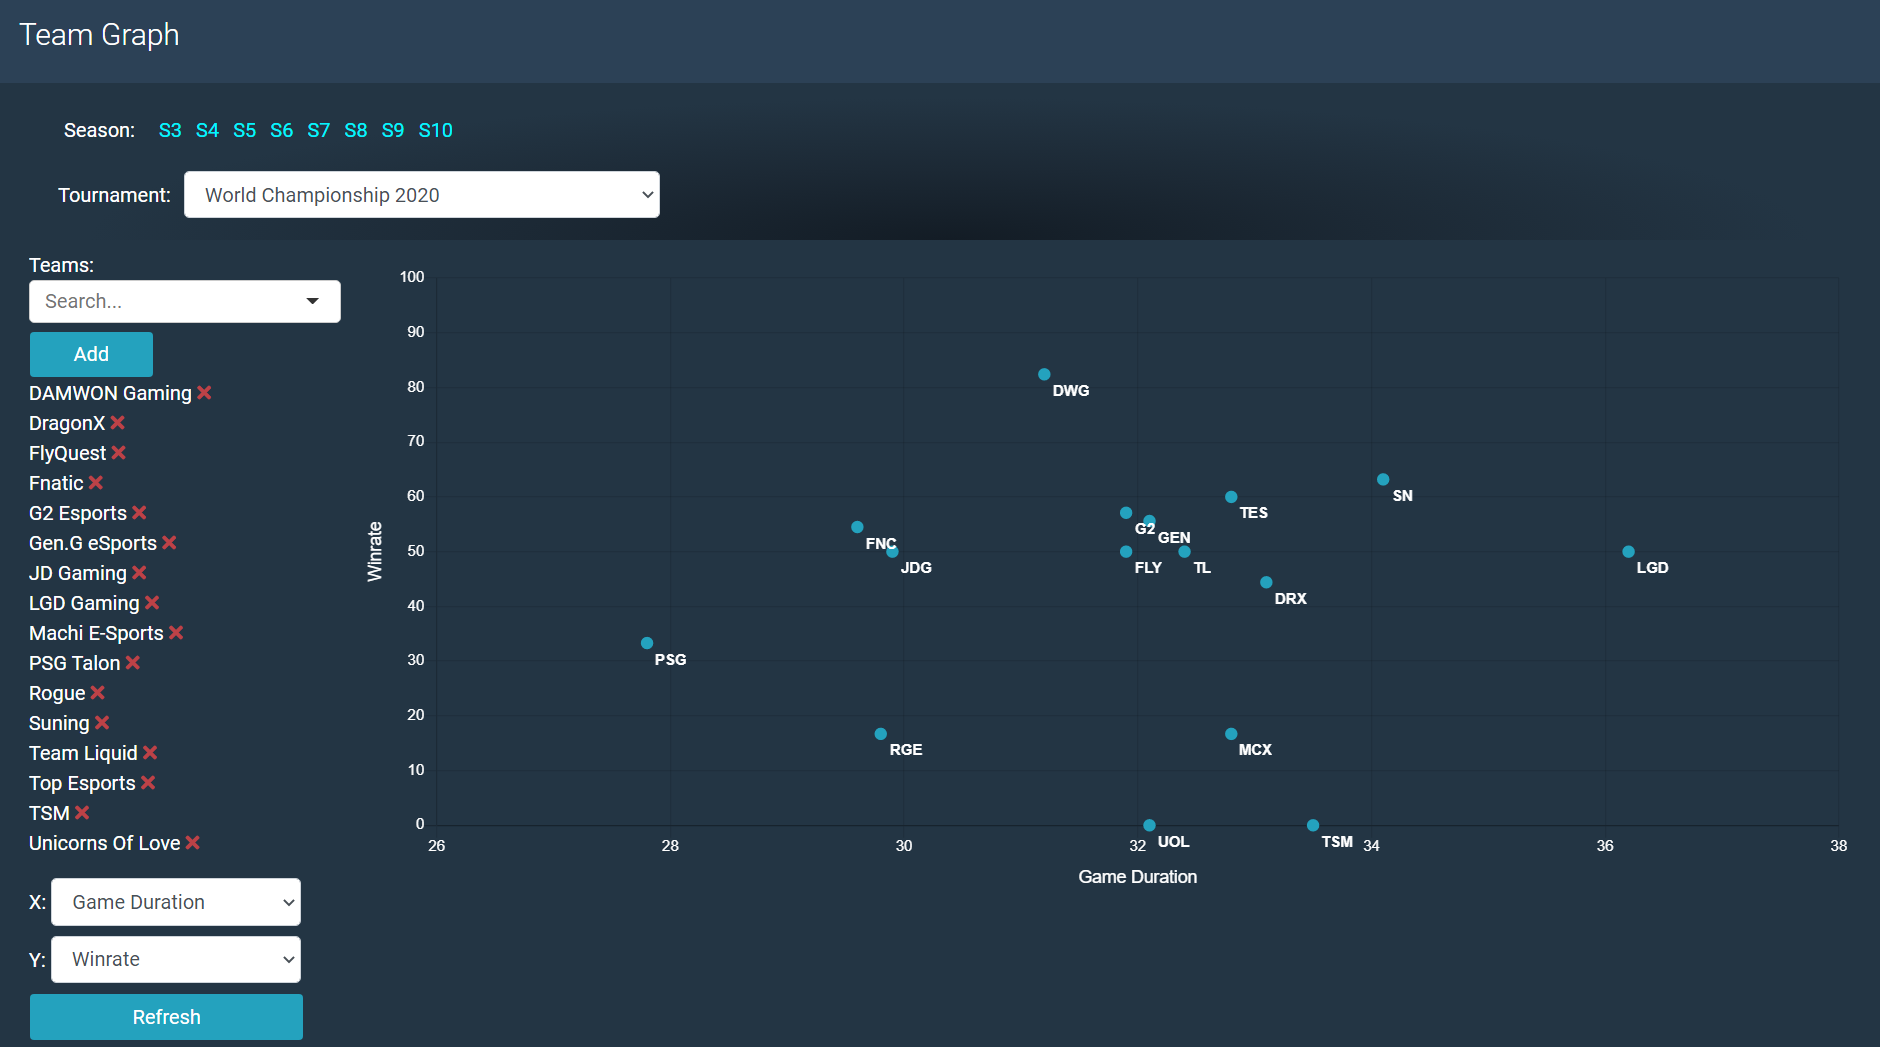1880x1047 pixels.
Task: Remove FlyQuest with its red X
Action: pyautogui.click(x=119, y=453)
